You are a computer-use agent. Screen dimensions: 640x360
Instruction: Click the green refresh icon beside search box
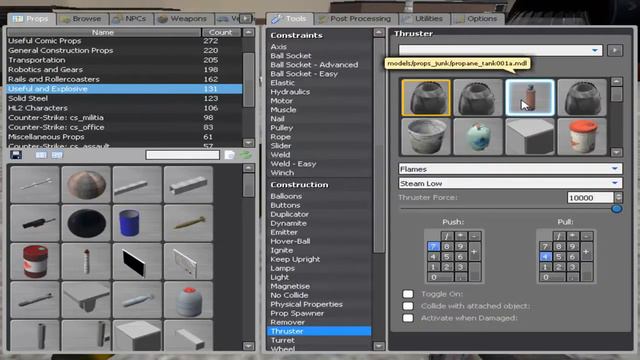pyautogui.click(x=245, y=155)
